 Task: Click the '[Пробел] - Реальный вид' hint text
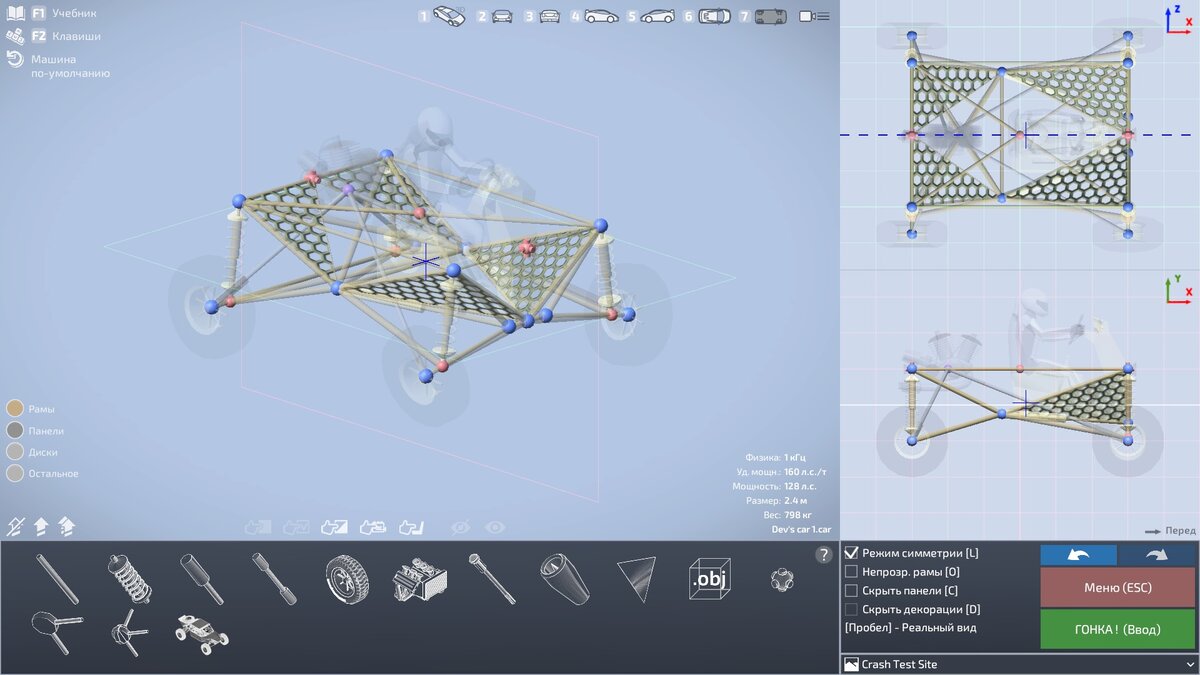[x=910, y=628]
